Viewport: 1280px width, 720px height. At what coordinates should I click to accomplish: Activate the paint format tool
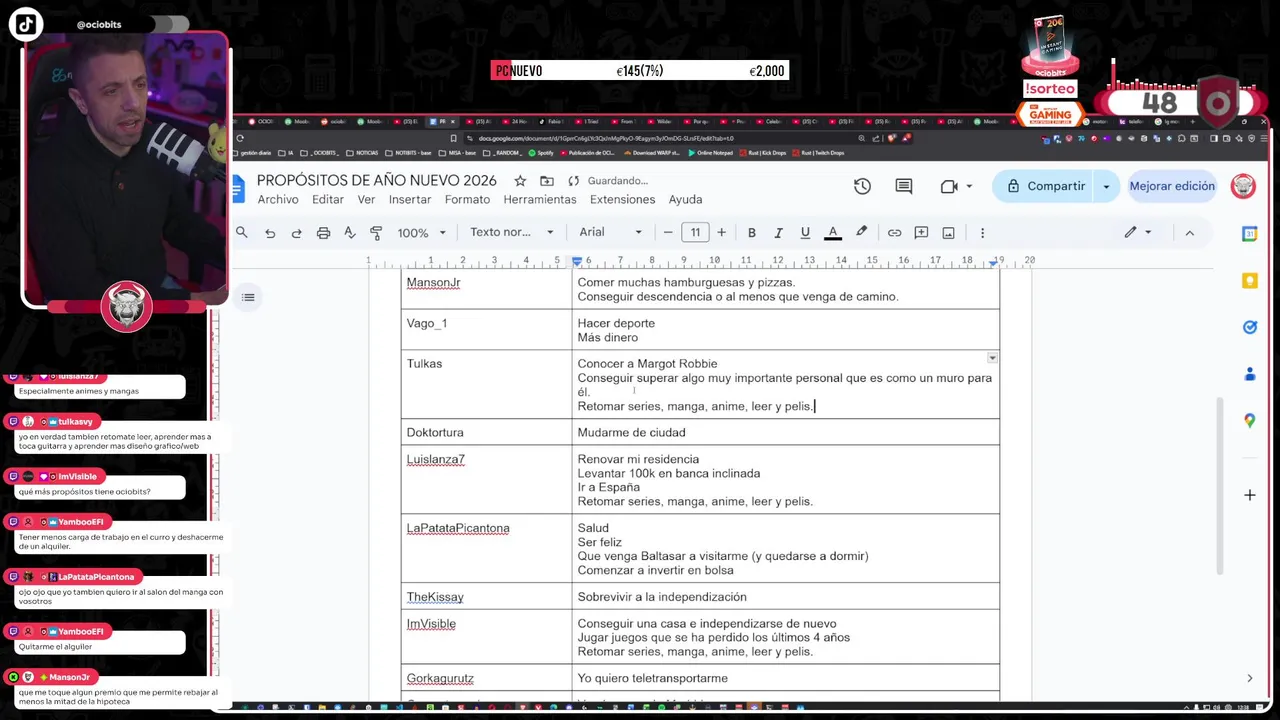pyautogui.click(x=376, y=232)
